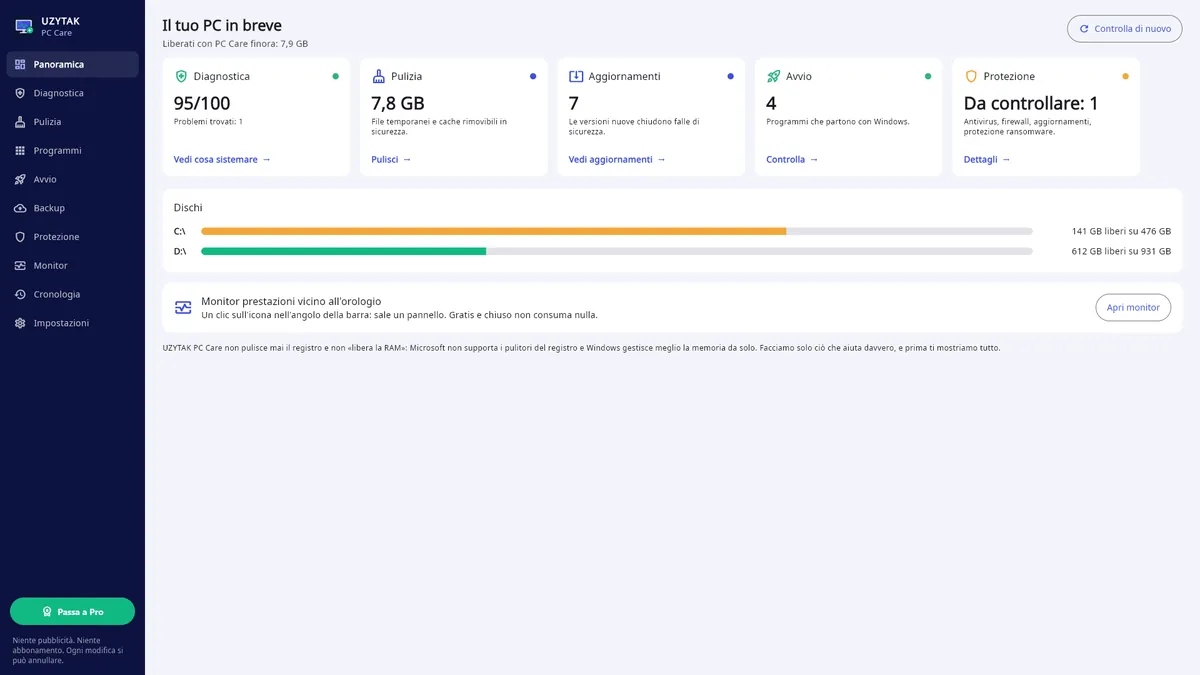1200x675 pixels.
Task: Click the Vedi cosa sistemare link
Action: [222, 160]
